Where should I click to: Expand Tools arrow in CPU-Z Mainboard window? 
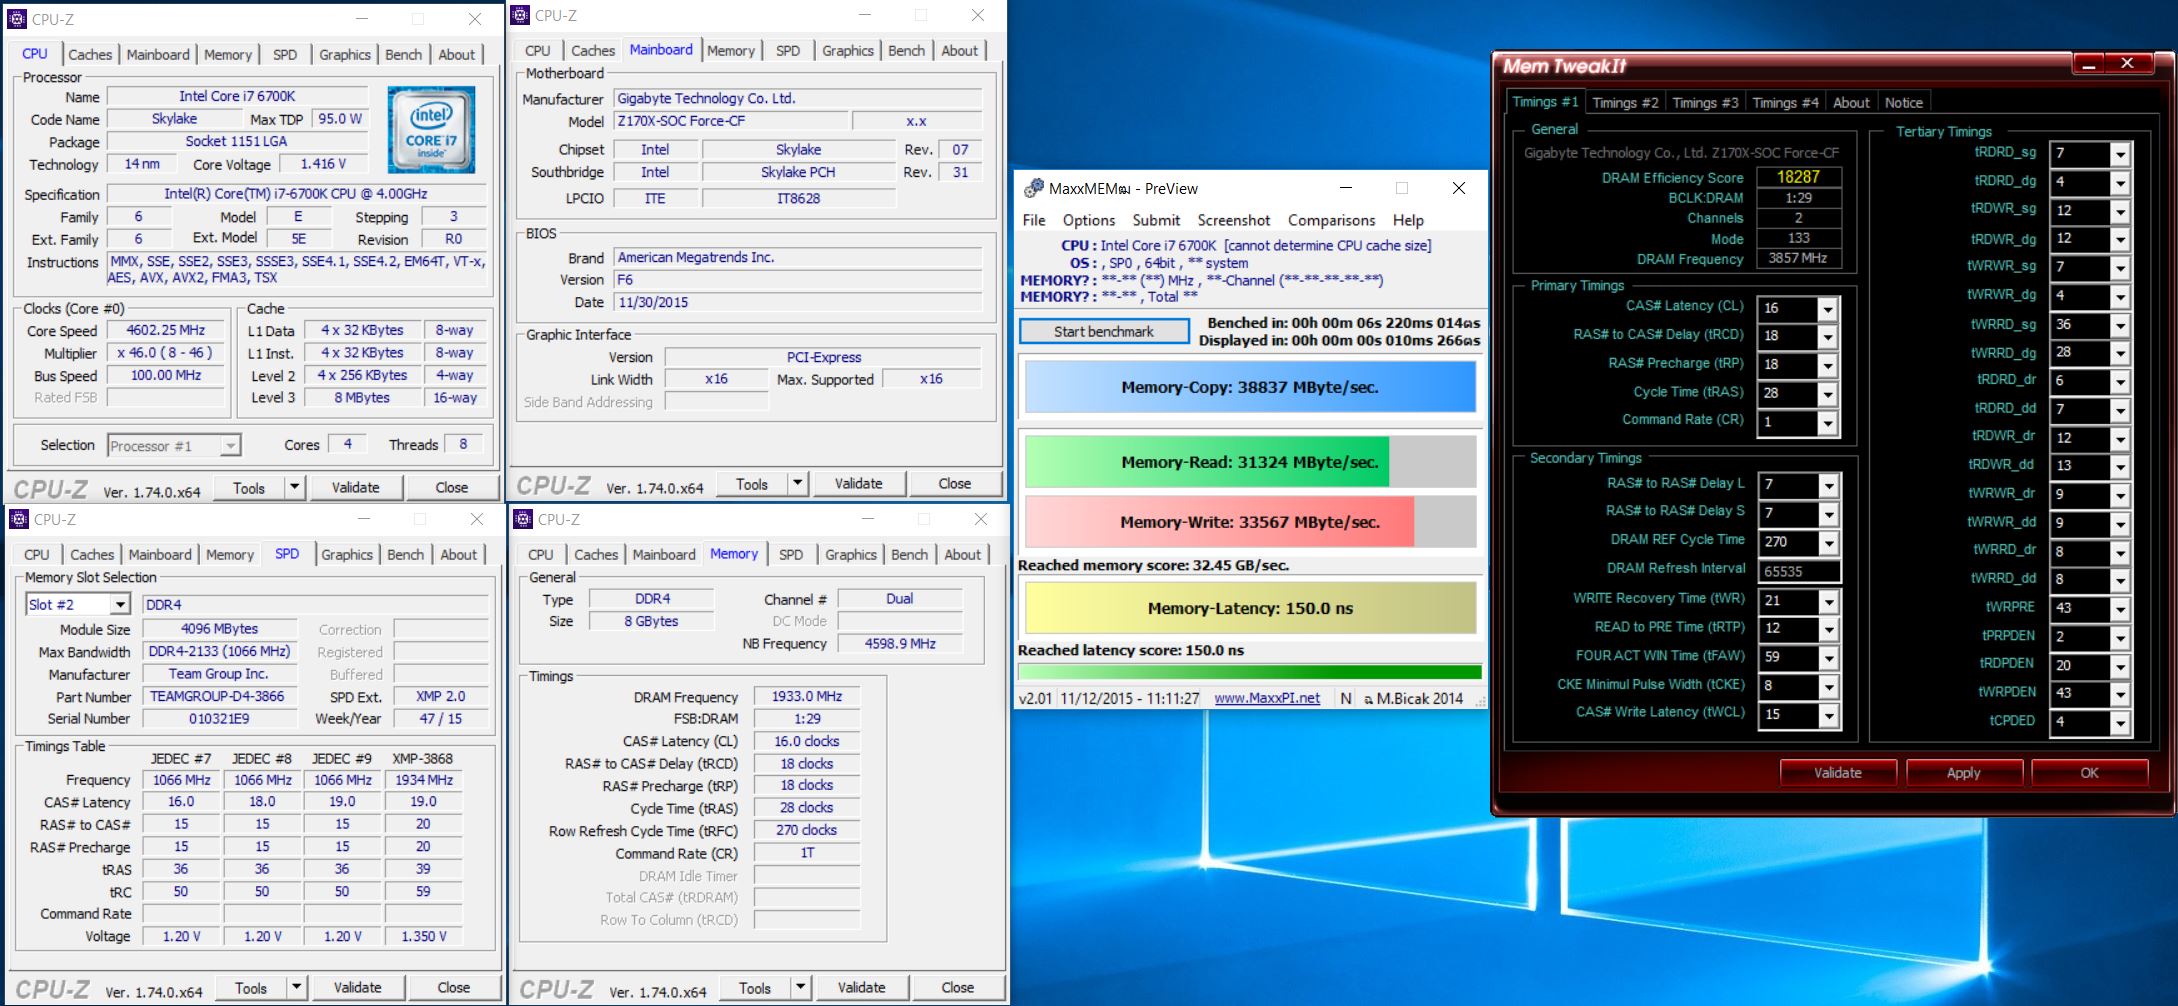point(797,483)
